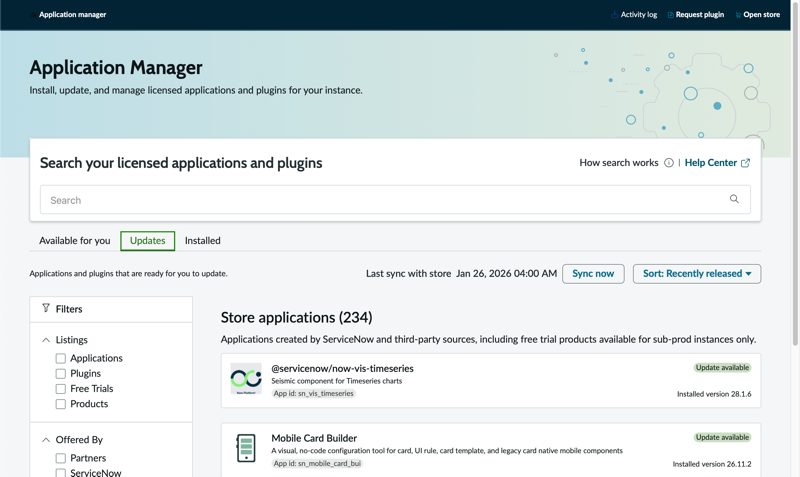Click the Installed version 26.11.2 text
This screenshot has width=800, height=477.
pyautogui.click(x=712, y=464)
